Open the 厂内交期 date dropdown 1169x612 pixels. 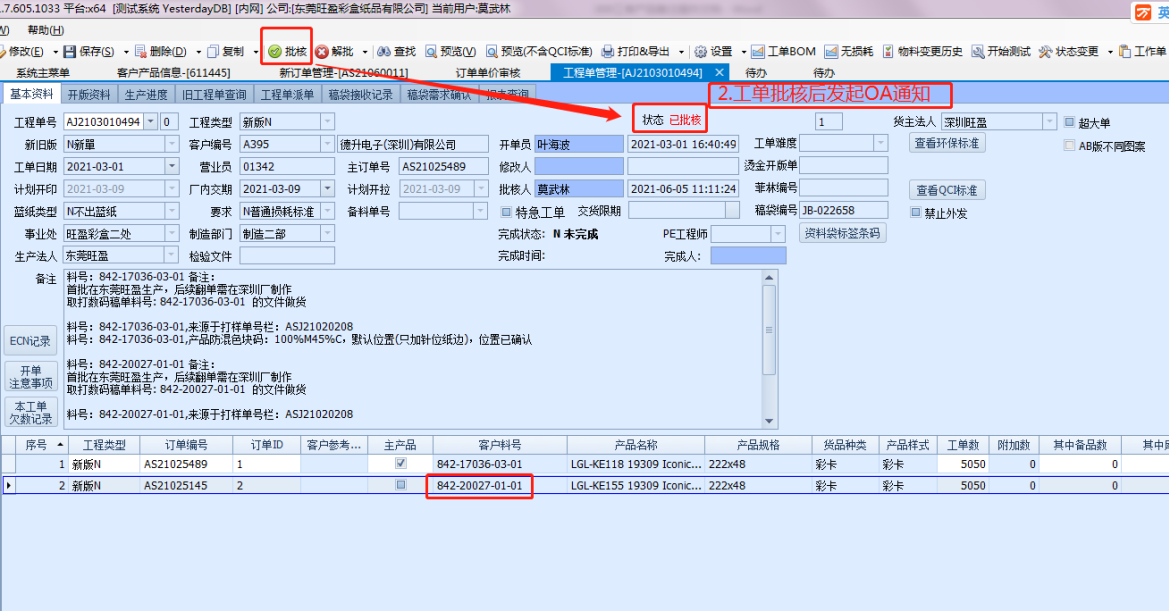pyautogui.click(x=327, y=189)
